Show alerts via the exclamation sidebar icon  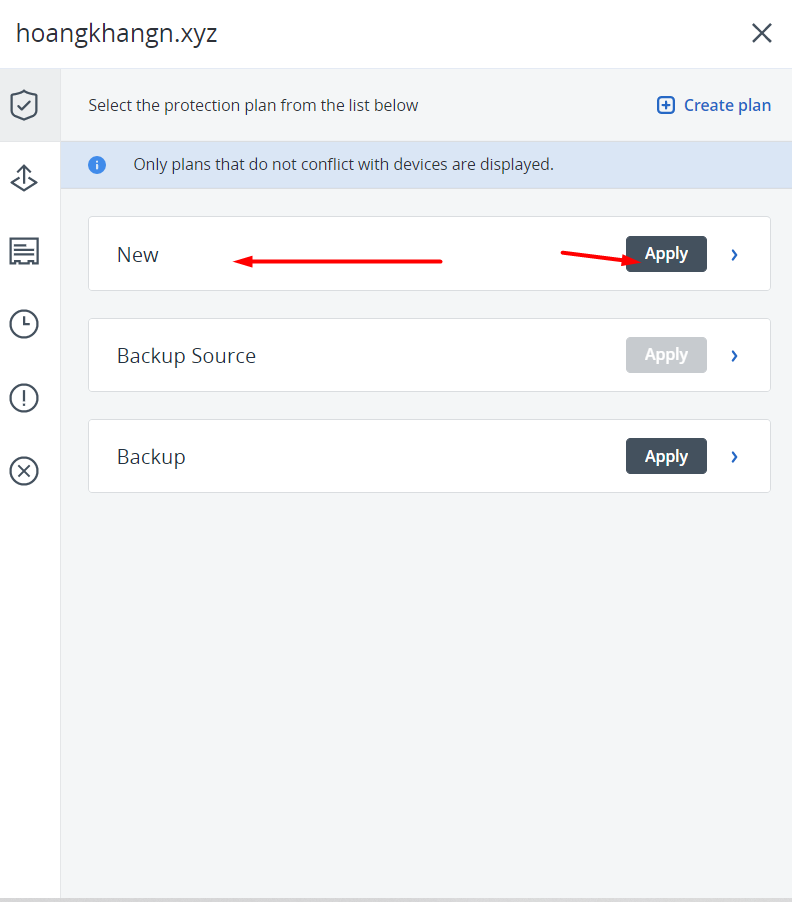tap(24, 398)
